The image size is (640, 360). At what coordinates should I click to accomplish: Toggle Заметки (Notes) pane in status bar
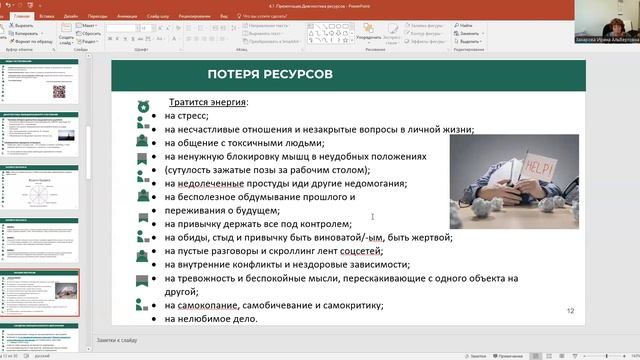pyautogui.click(x=476, y=356)
